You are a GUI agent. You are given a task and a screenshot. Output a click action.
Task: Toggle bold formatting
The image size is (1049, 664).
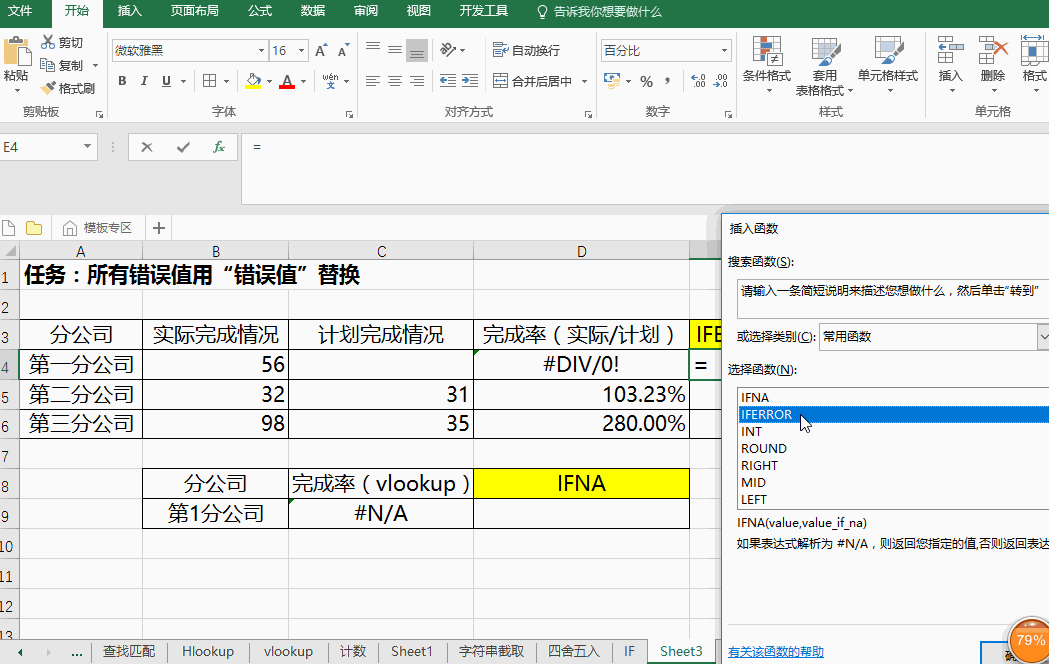click(x=123, y=82)
